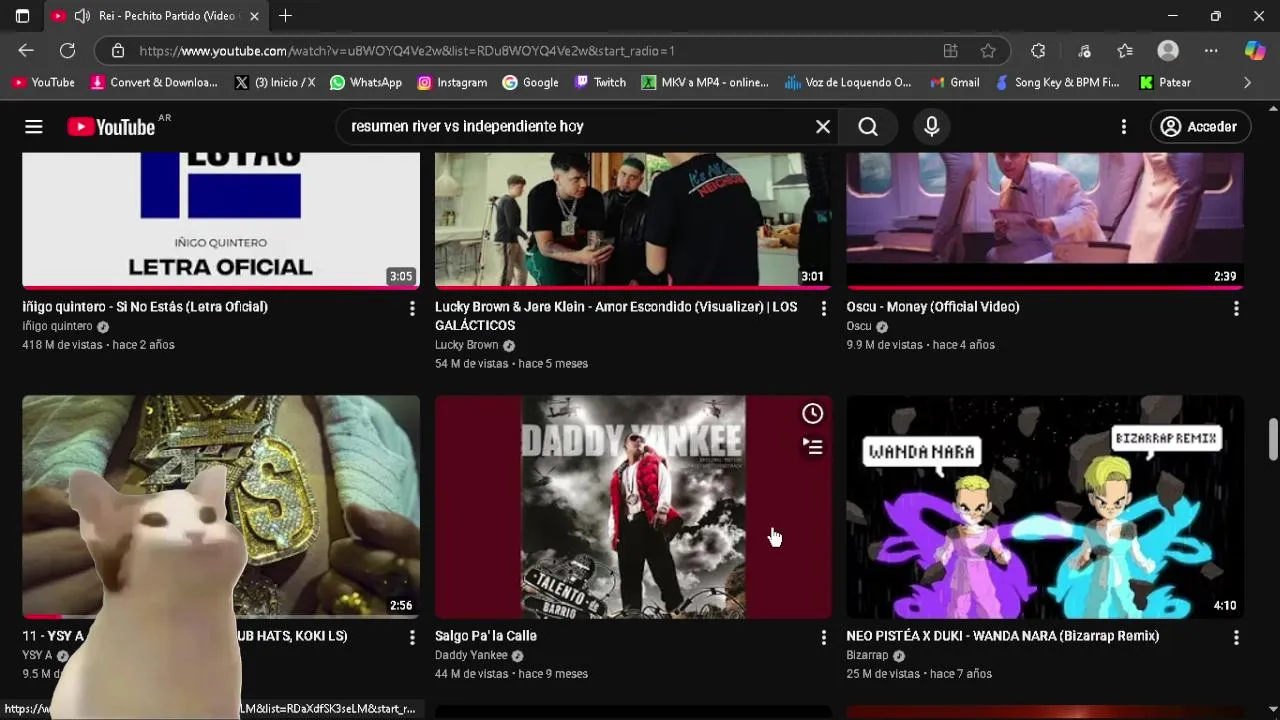
Task: Reload the page
Action: (67, 51)
